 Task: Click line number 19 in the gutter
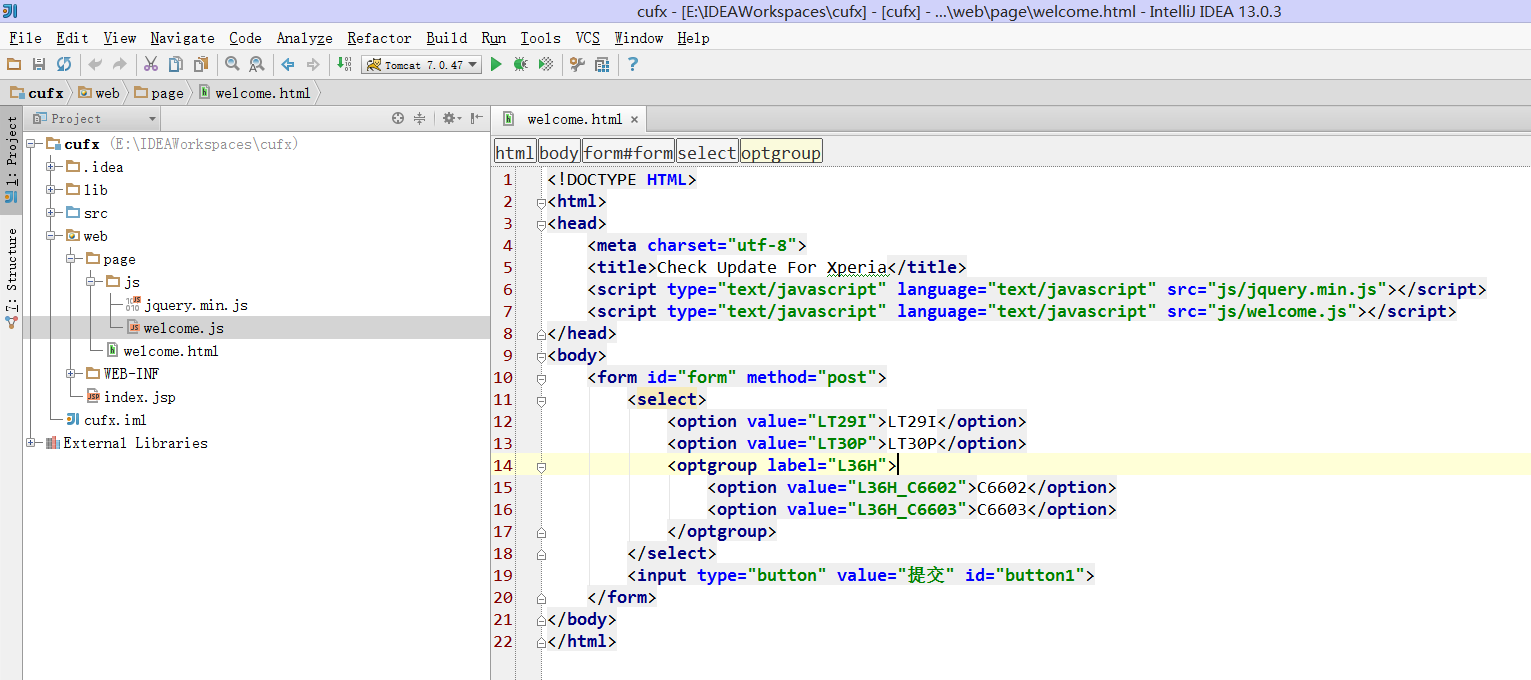(503, 575)
